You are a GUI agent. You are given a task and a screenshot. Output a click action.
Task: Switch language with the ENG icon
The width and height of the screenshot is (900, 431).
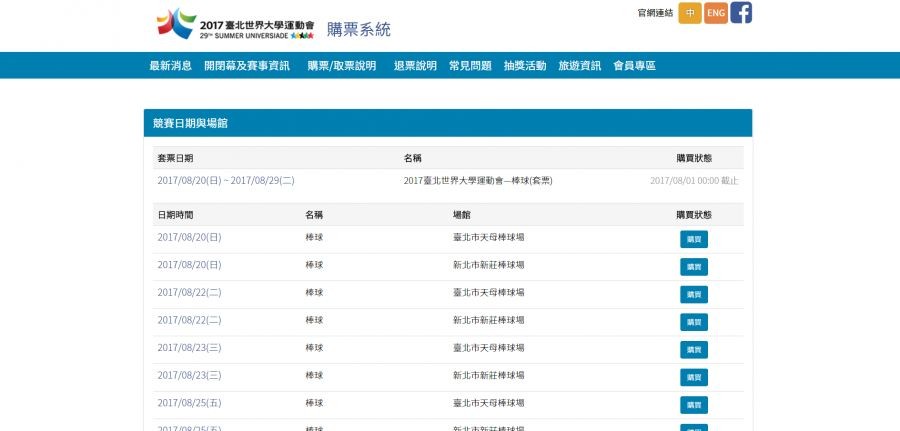pos(715,13)
